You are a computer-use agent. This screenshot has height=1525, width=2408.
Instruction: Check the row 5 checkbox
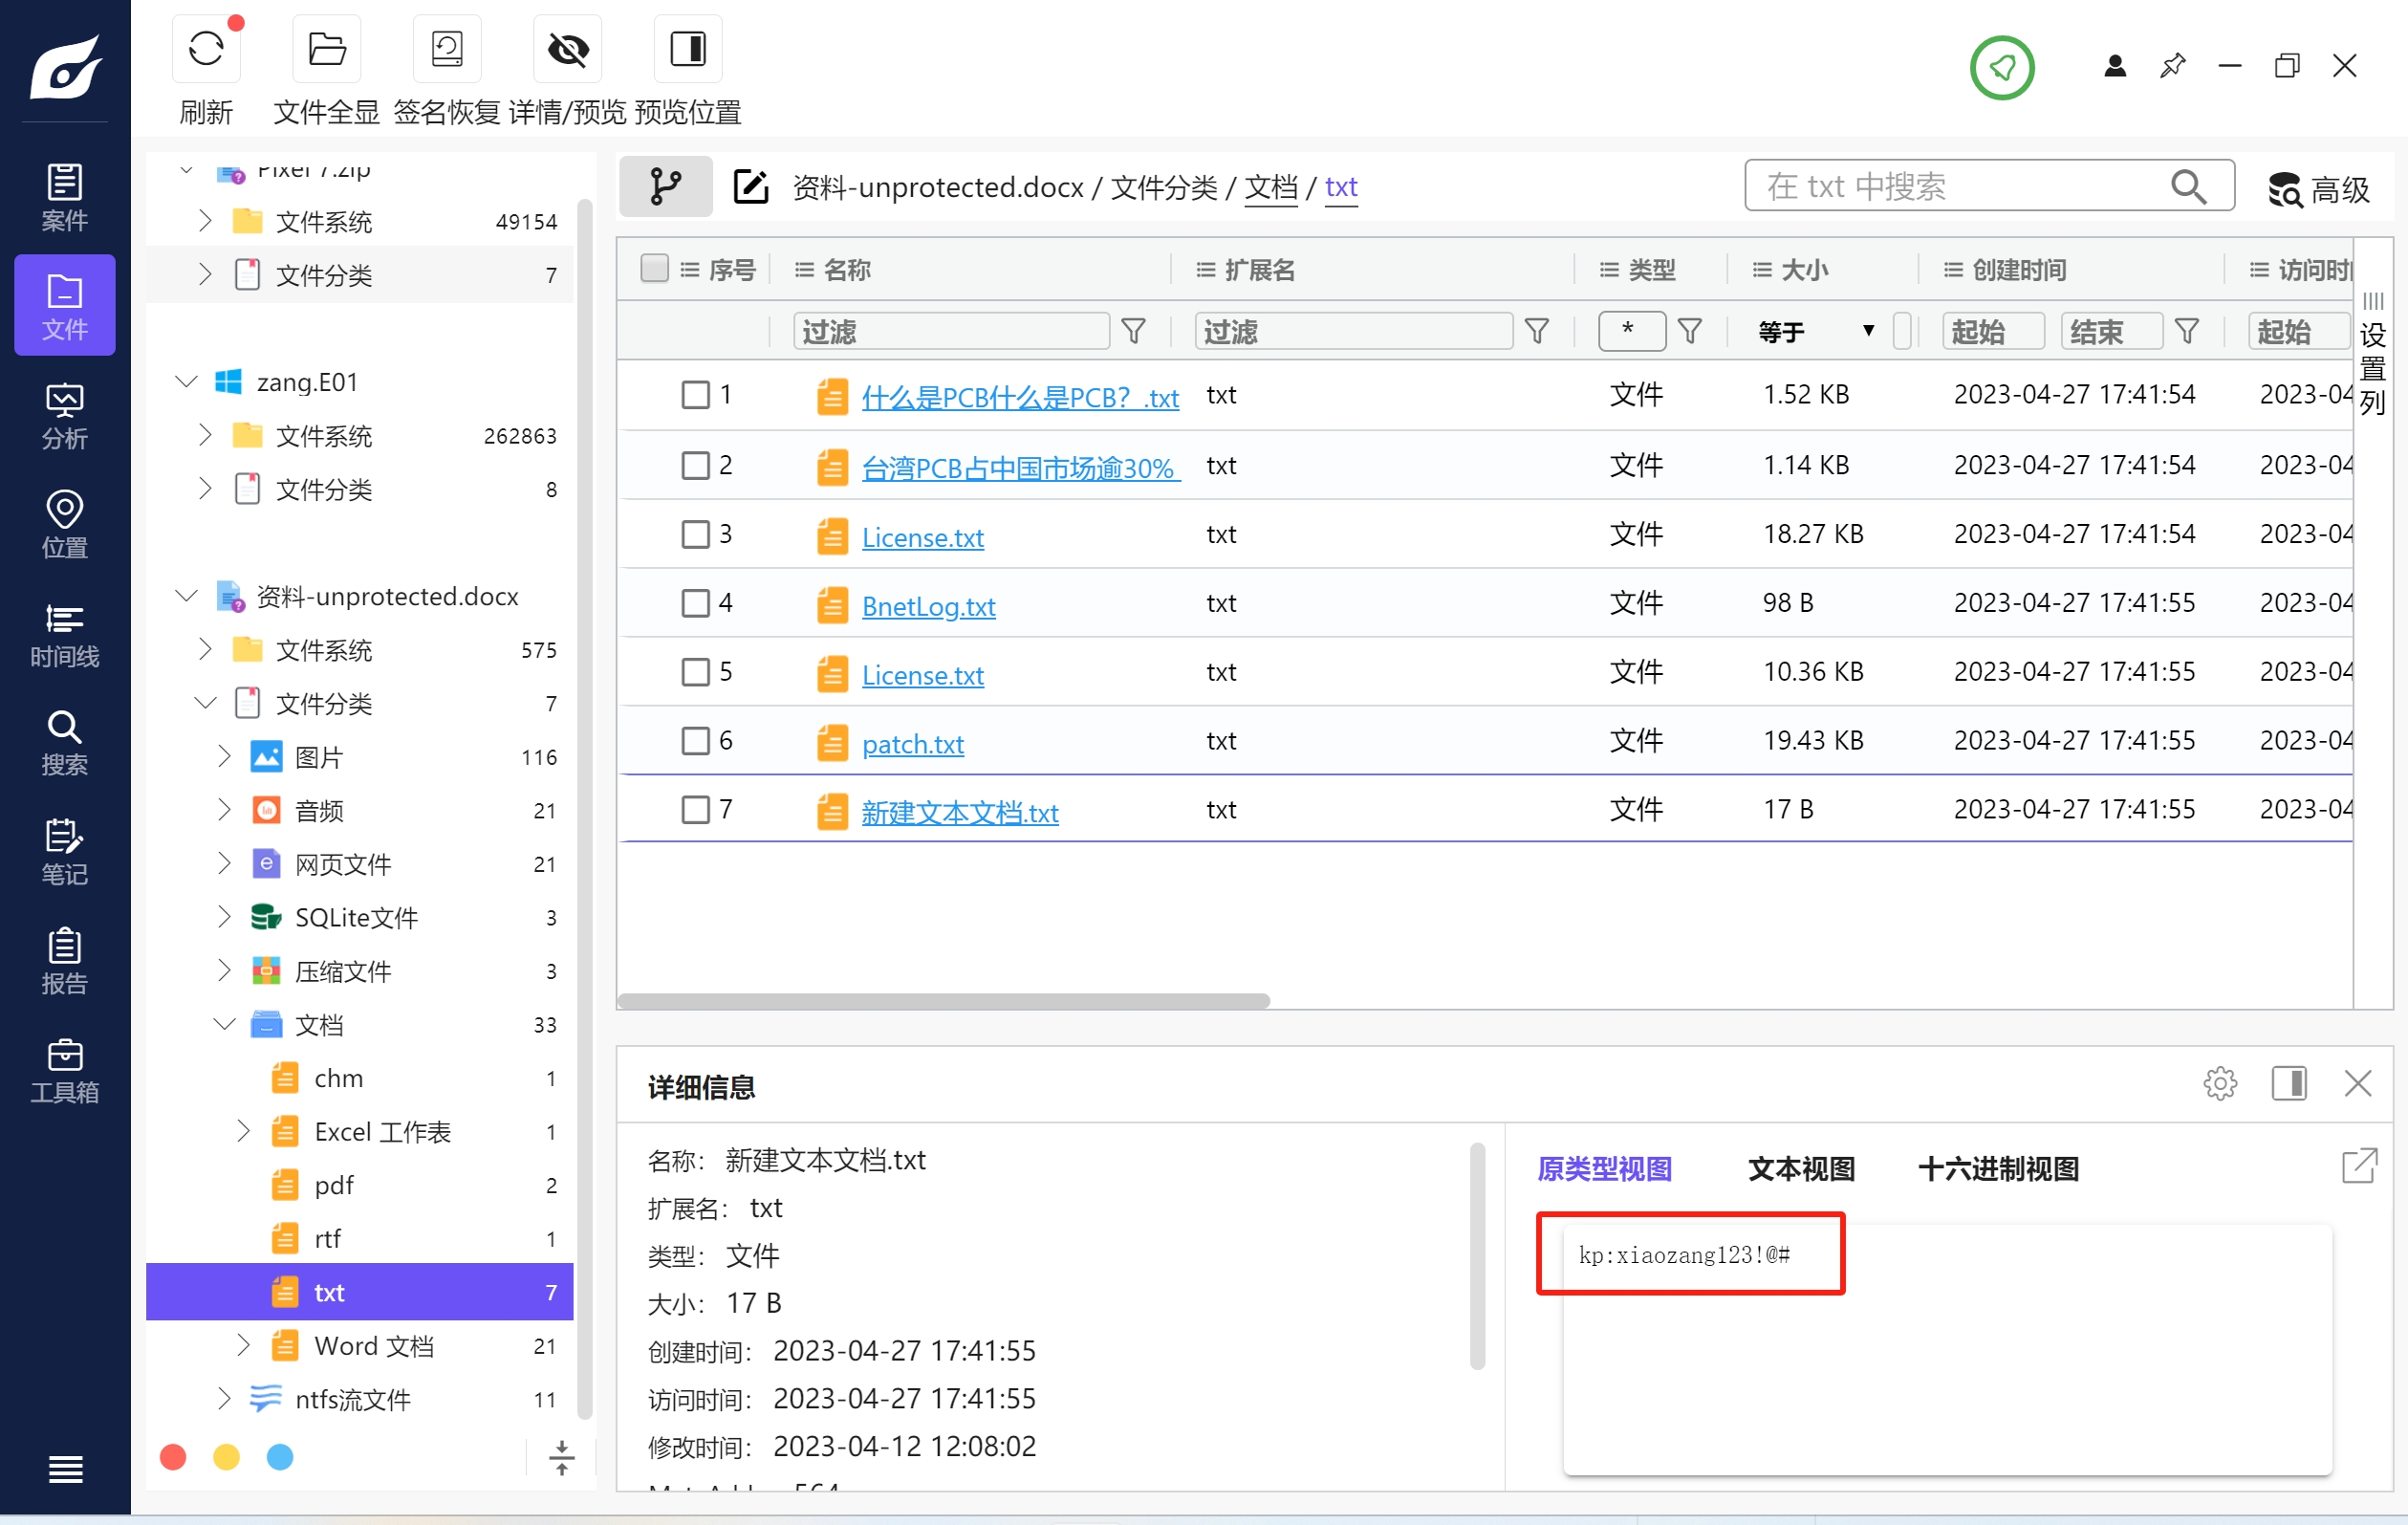695,671
